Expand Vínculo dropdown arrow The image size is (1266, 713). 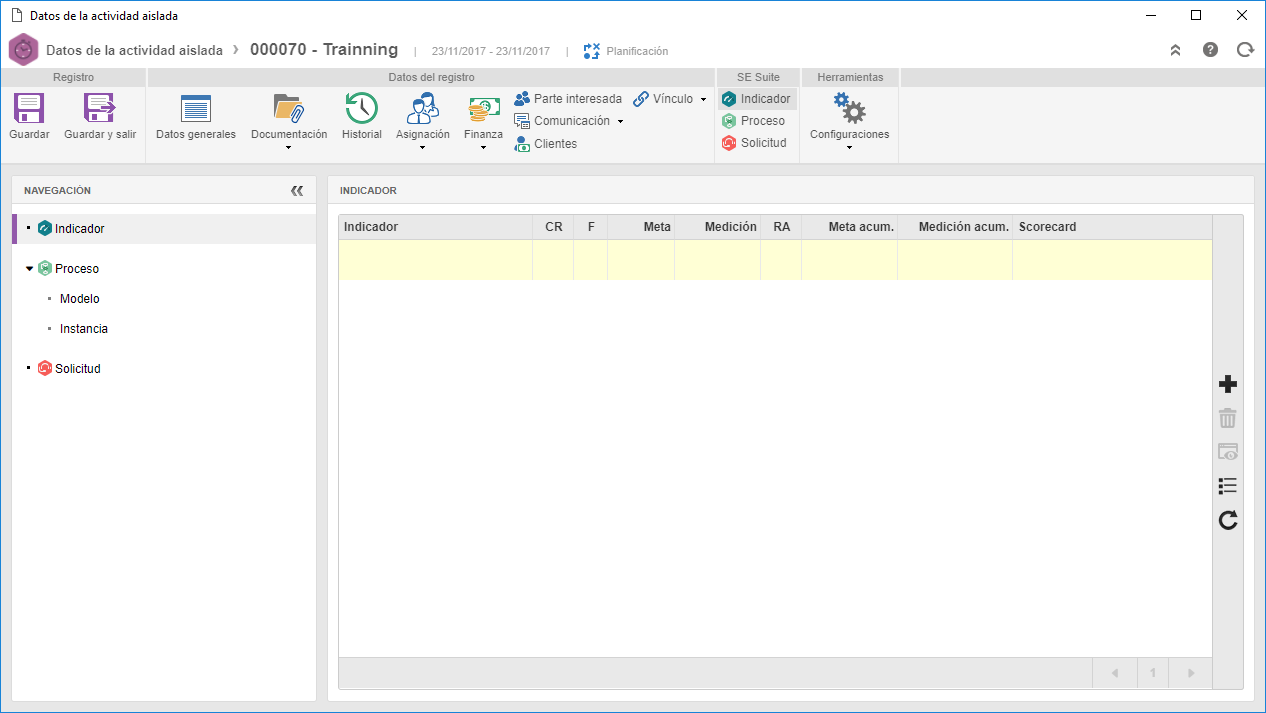tap(703, 100)
